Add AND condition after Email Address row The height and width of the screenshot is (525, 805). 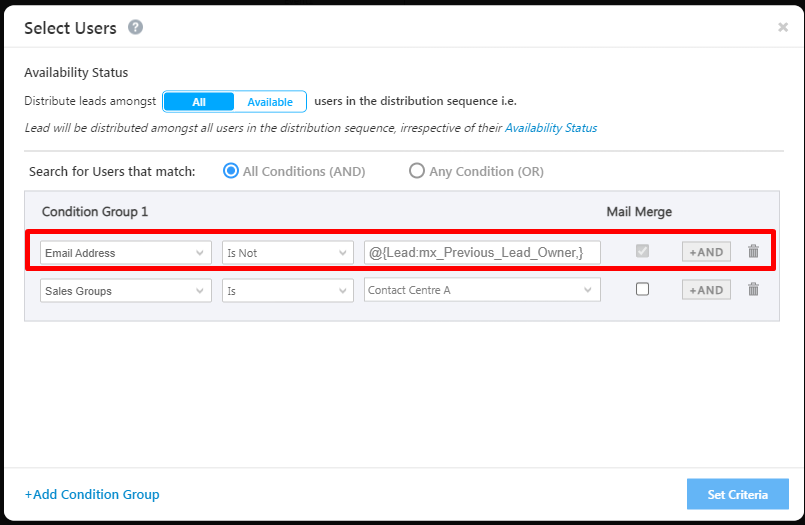coord(706,252)
